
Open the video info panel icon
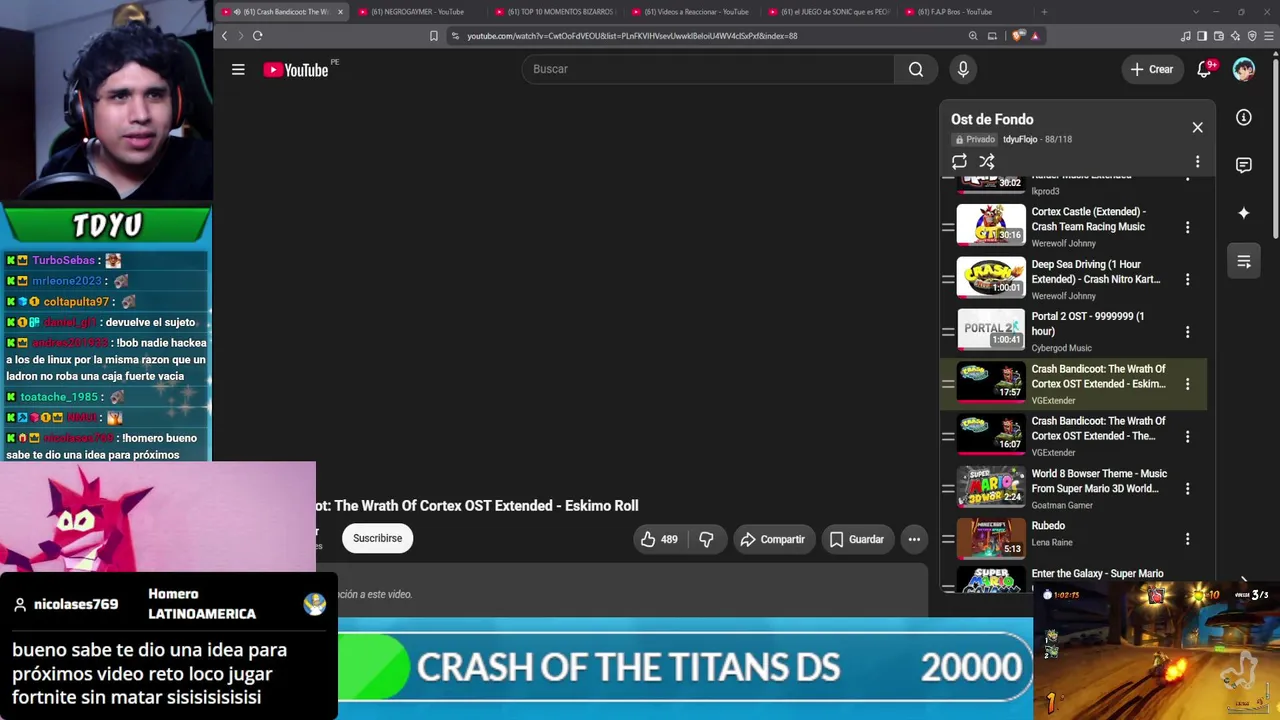click(x=1244, y=118)
